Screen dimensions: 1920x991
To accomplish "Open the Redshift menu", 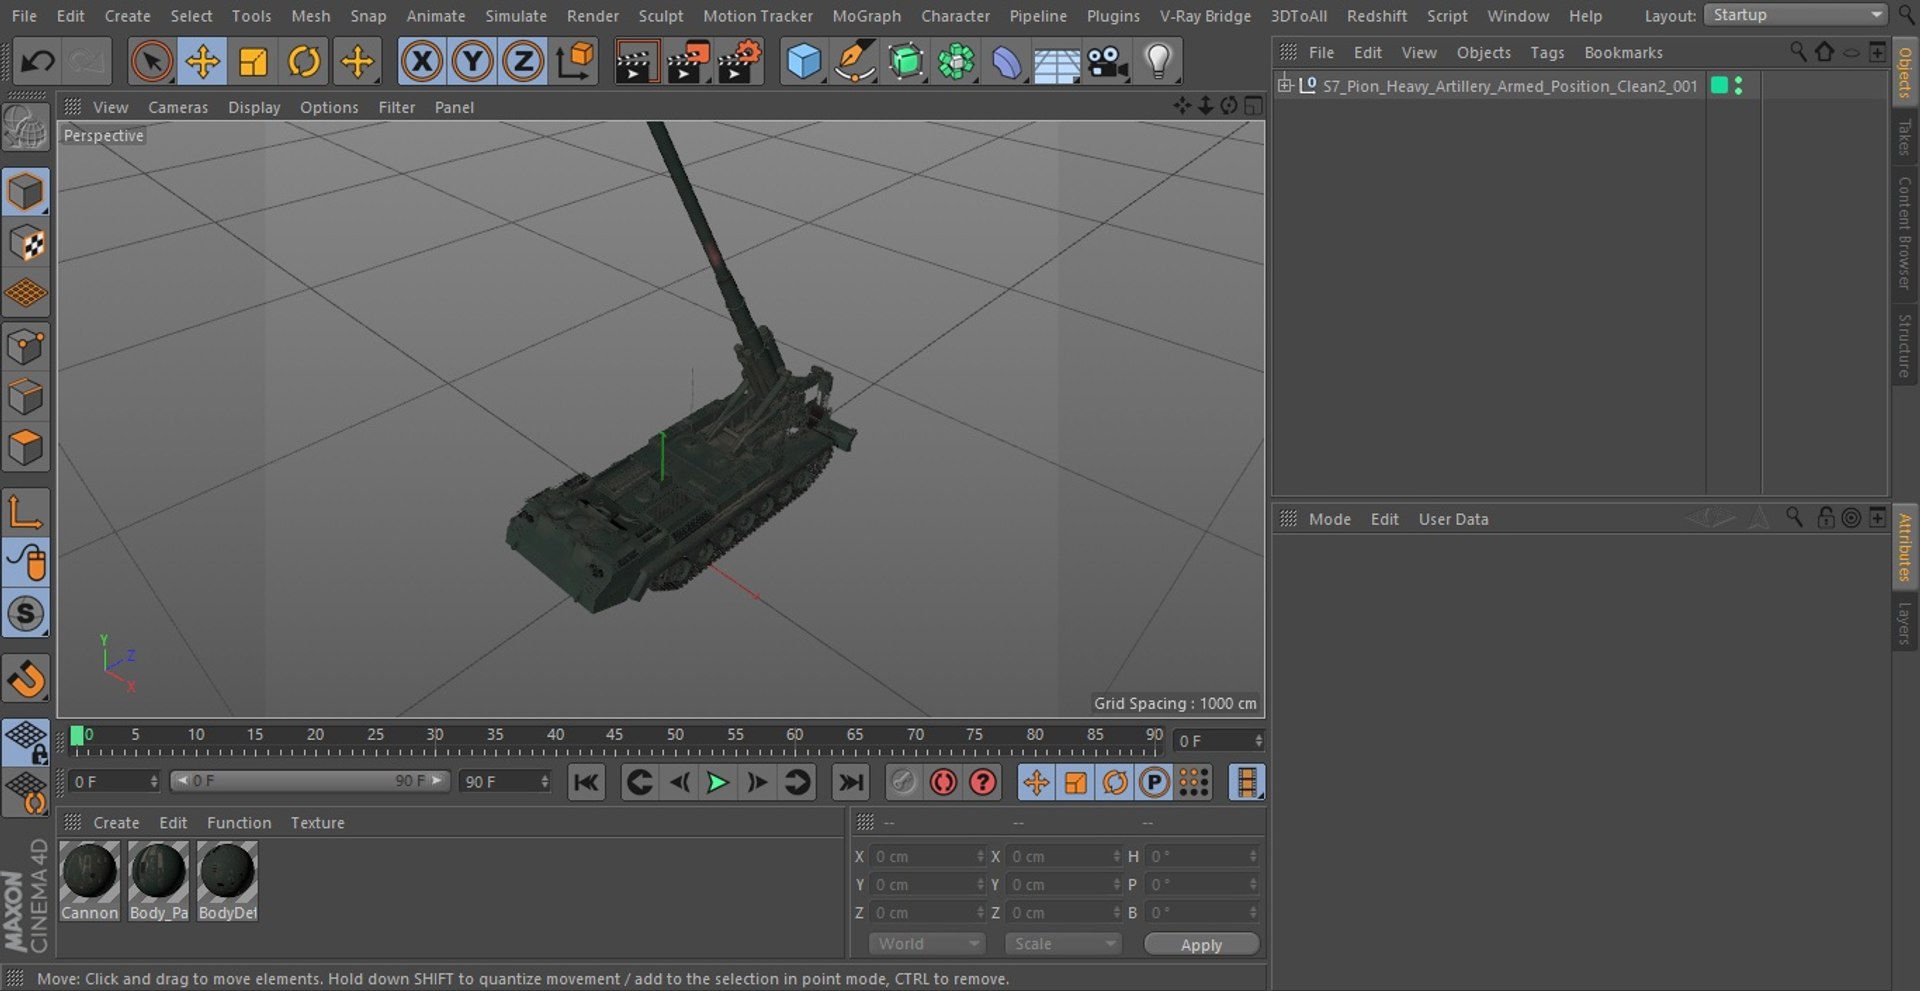I will coord(1376,16).
